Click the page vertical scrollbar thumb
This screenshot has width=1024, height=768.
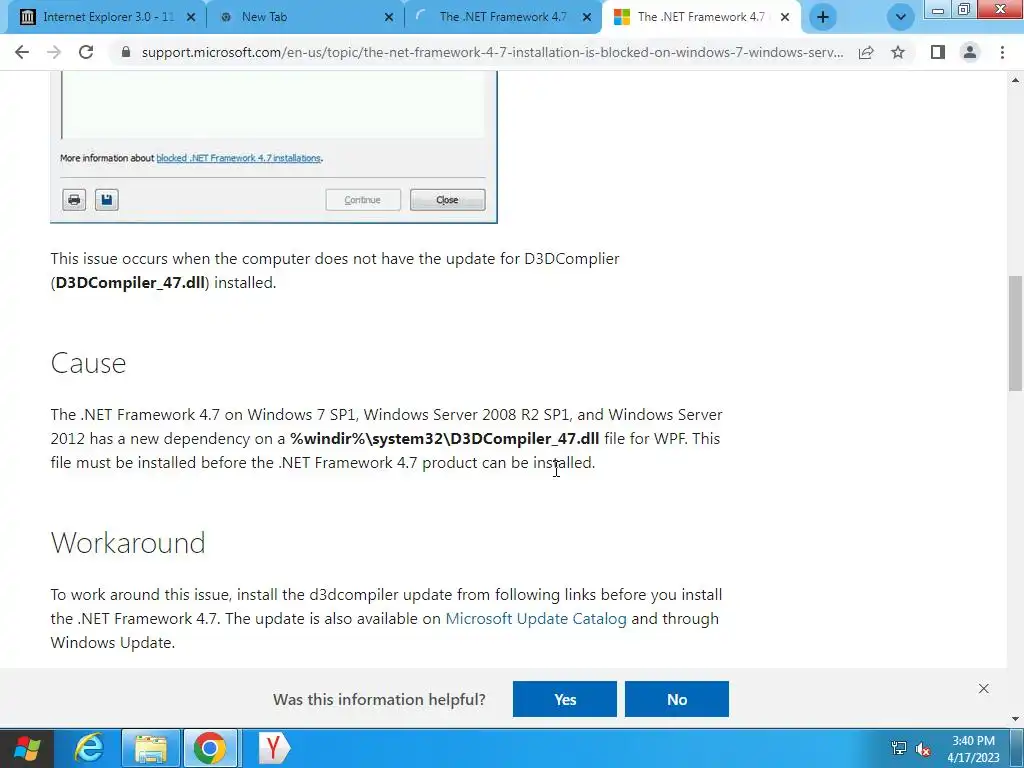(x=1016, y=334)
